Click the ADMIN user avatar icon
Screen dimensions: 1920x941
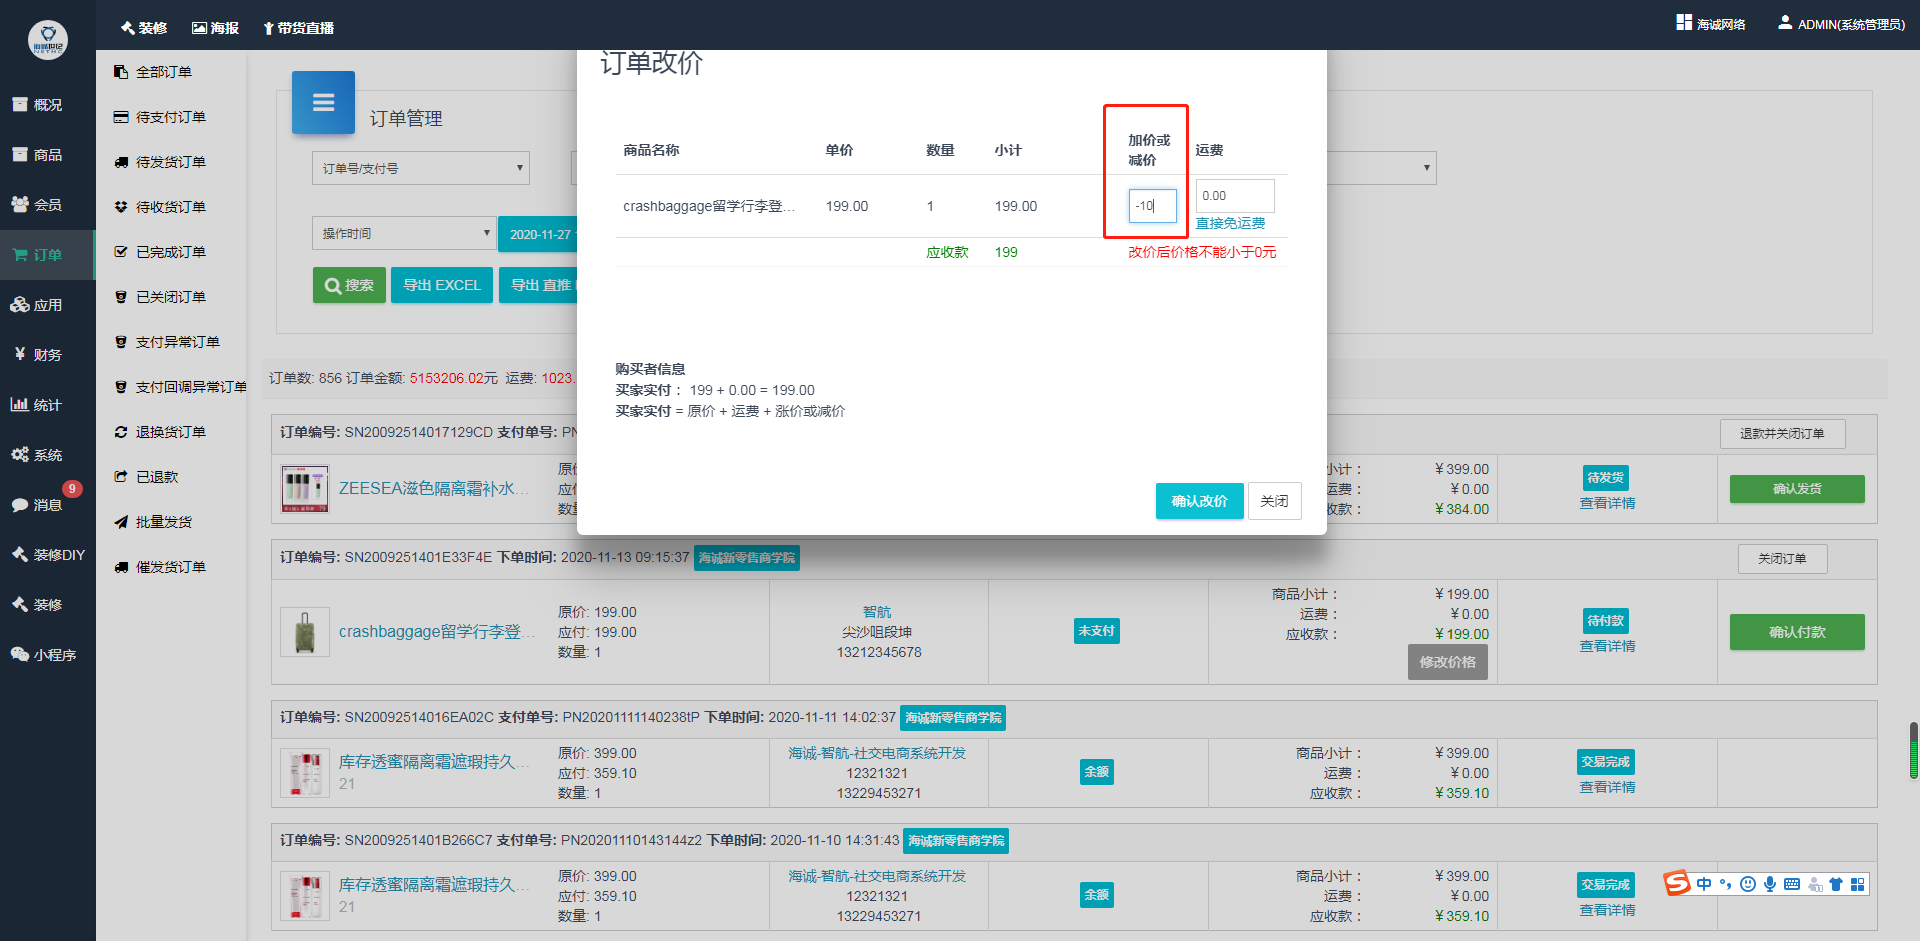tap(1785, 23)
